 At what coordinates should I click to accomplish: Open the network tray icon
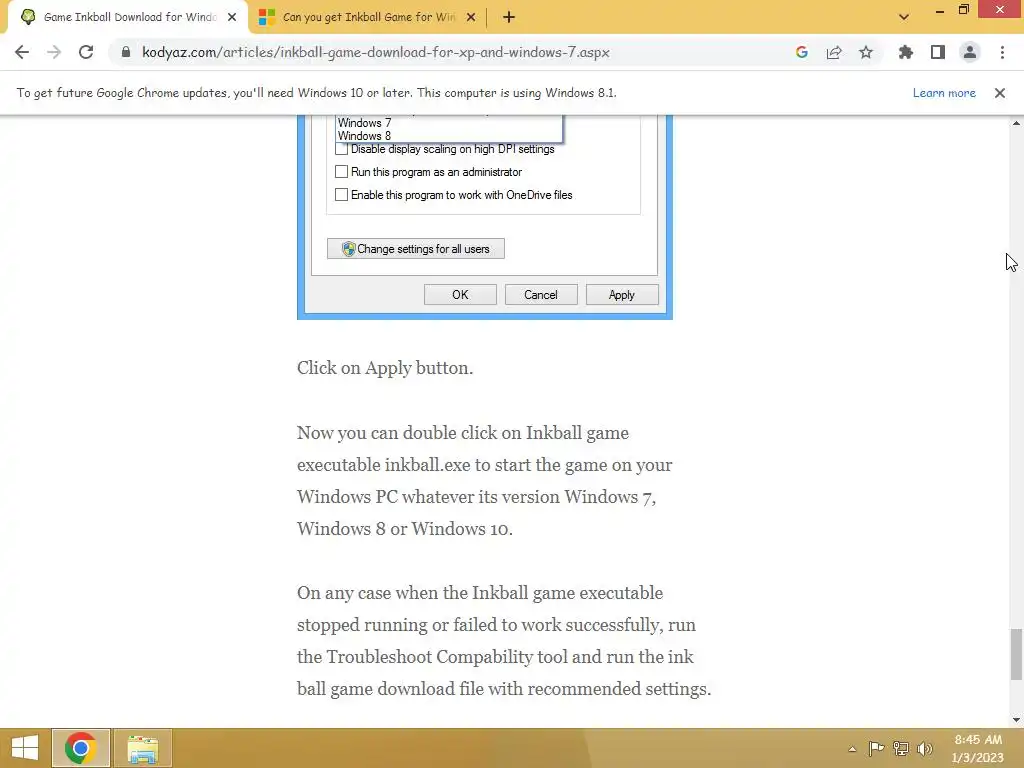(901, 748)
